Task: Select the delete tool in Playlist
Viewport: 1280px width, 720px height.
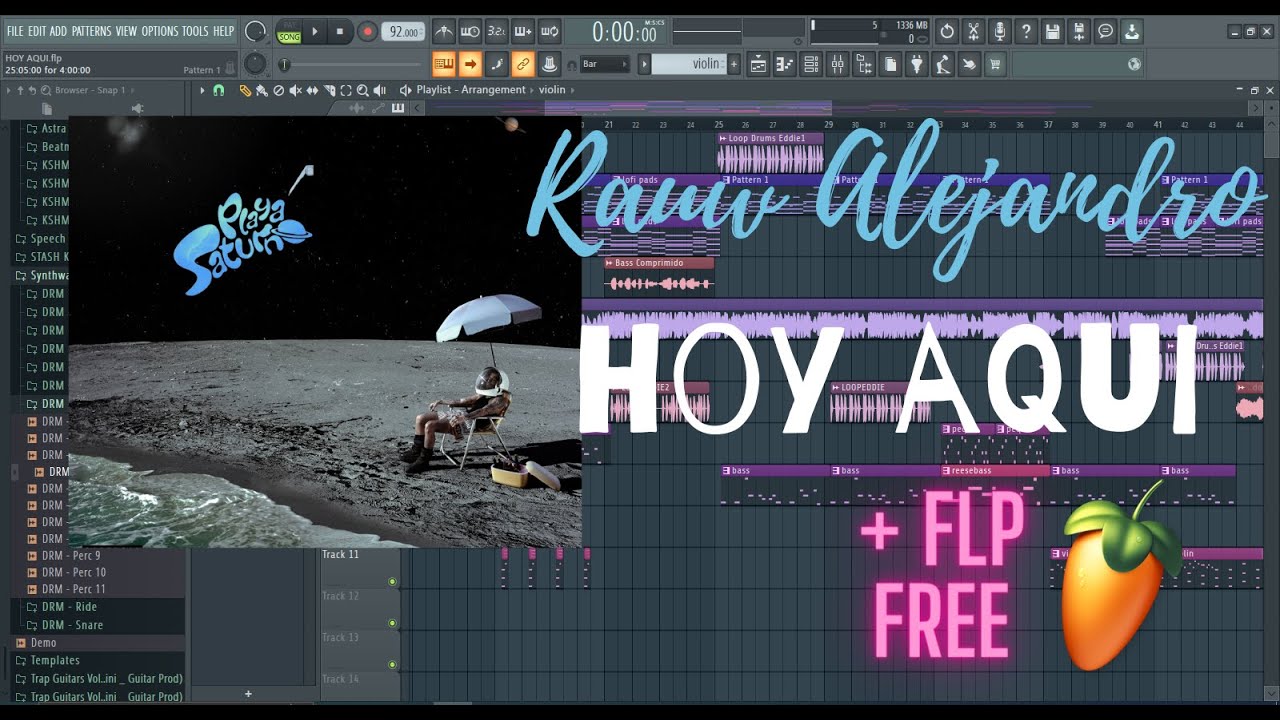Action: [278, 90]
